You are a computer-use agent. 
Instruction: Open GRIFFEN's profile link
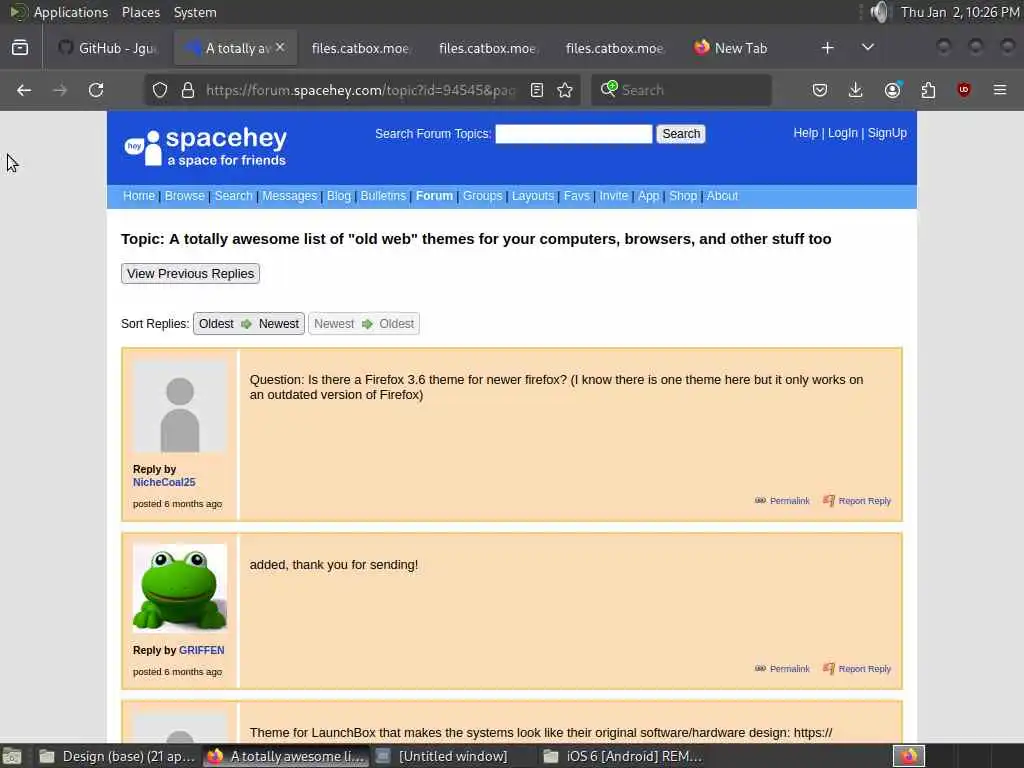pyautogui.click(x=201, y=650)
